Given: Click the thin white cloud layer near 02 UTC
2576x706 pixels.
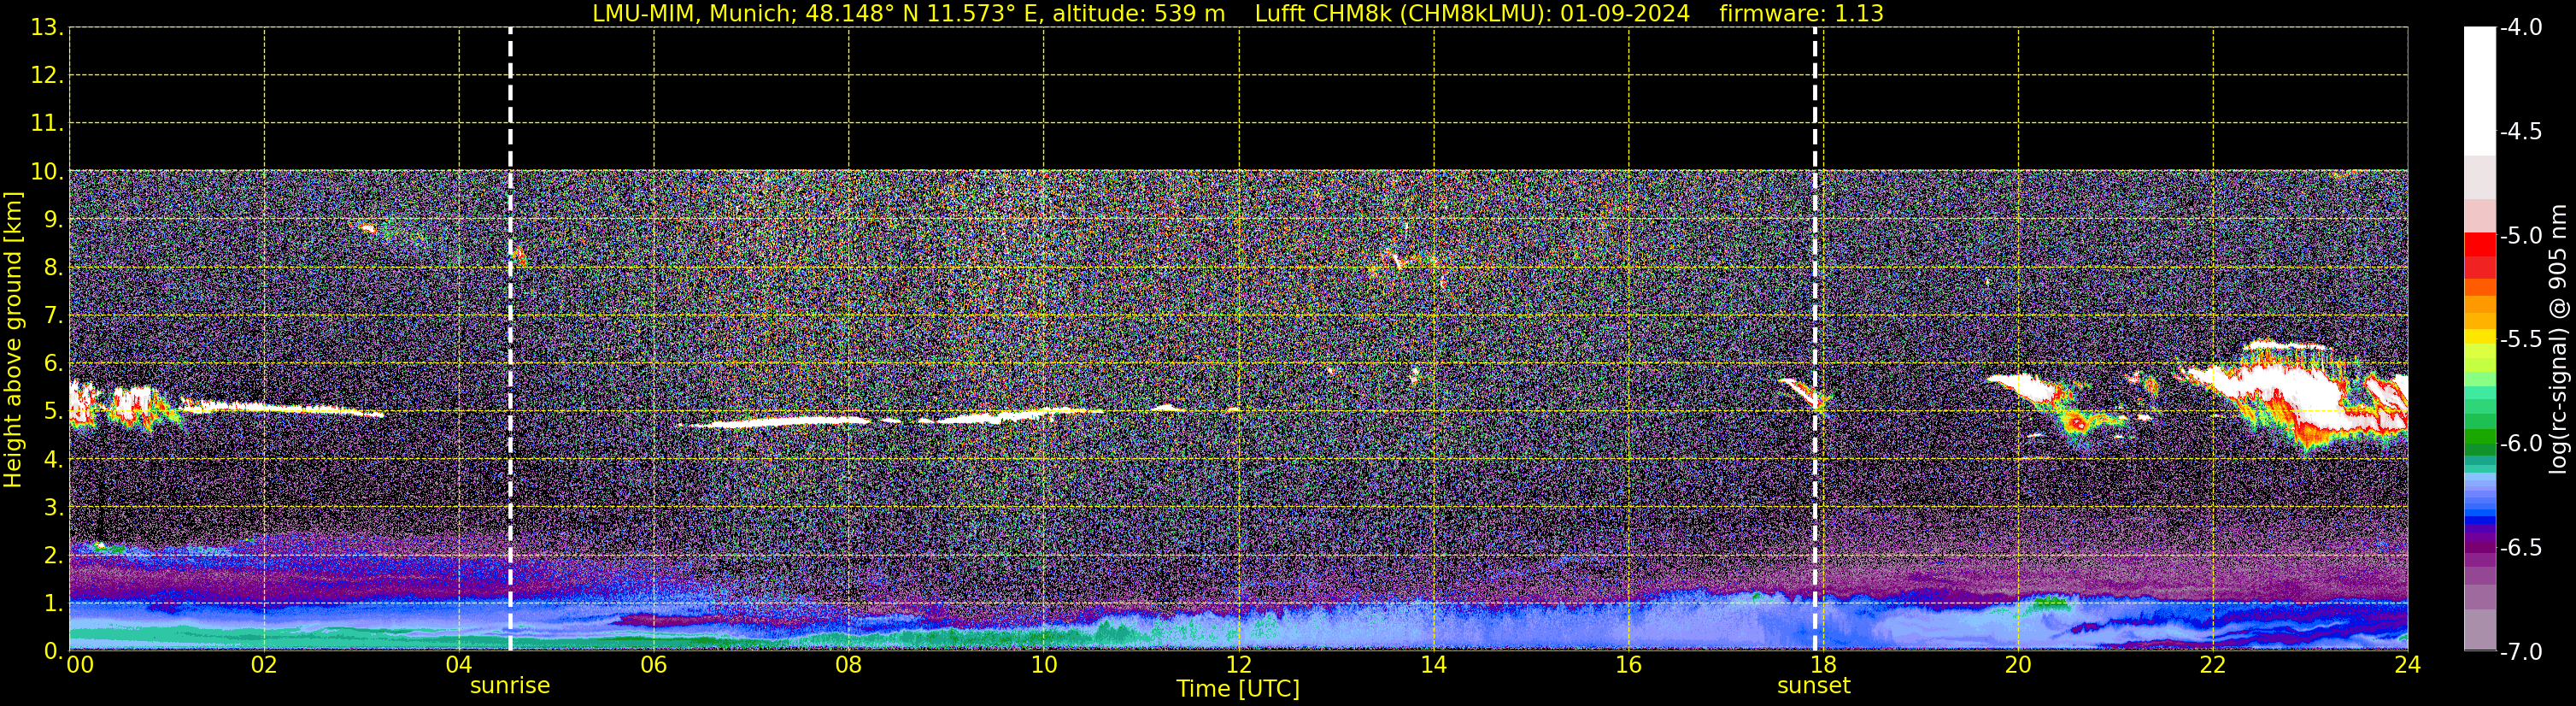Looking at the screenshot, I should [x=285, y=408].
